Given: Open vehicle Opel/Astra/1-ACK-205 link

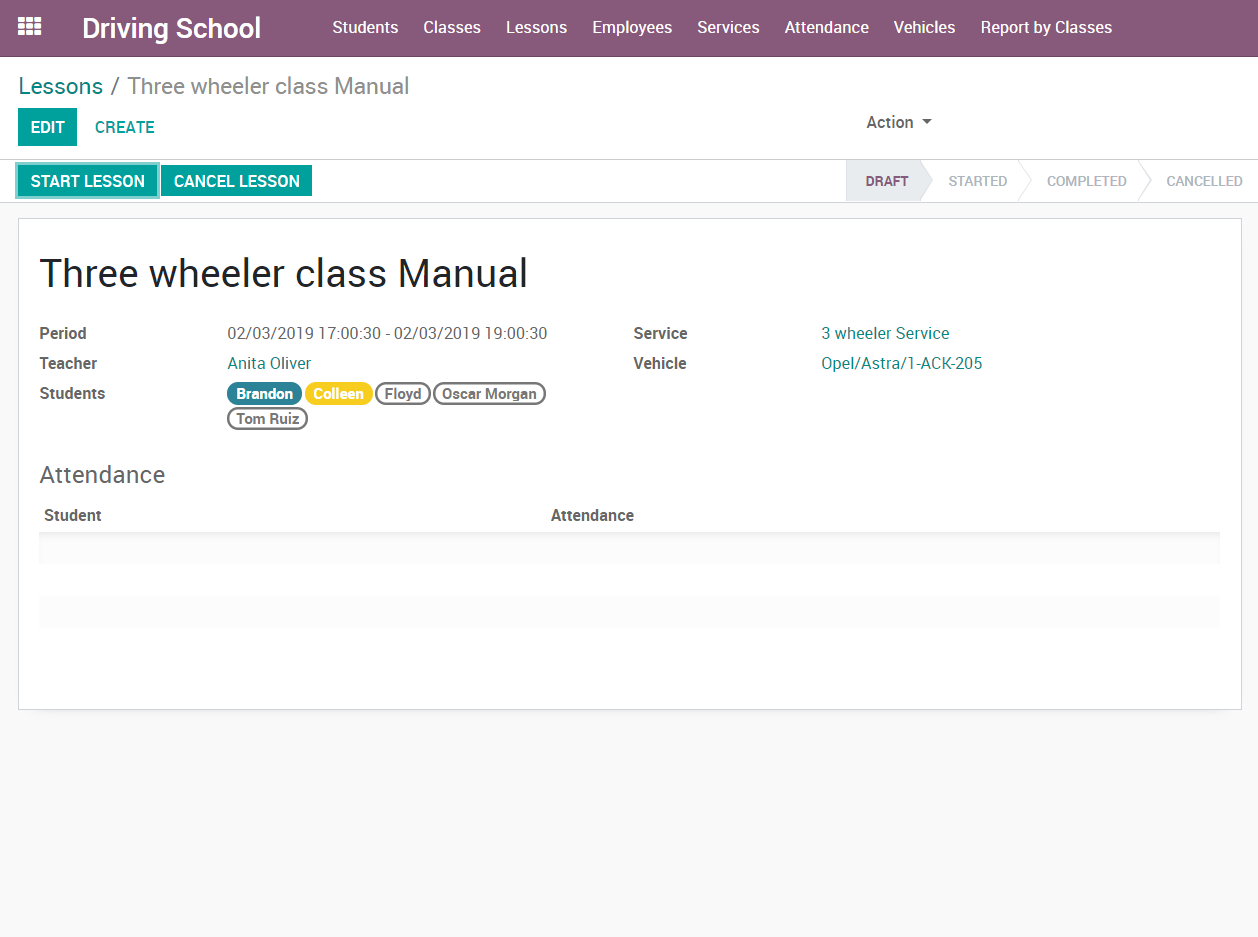Looking at the screenshot, I should (x=901, y=363).
